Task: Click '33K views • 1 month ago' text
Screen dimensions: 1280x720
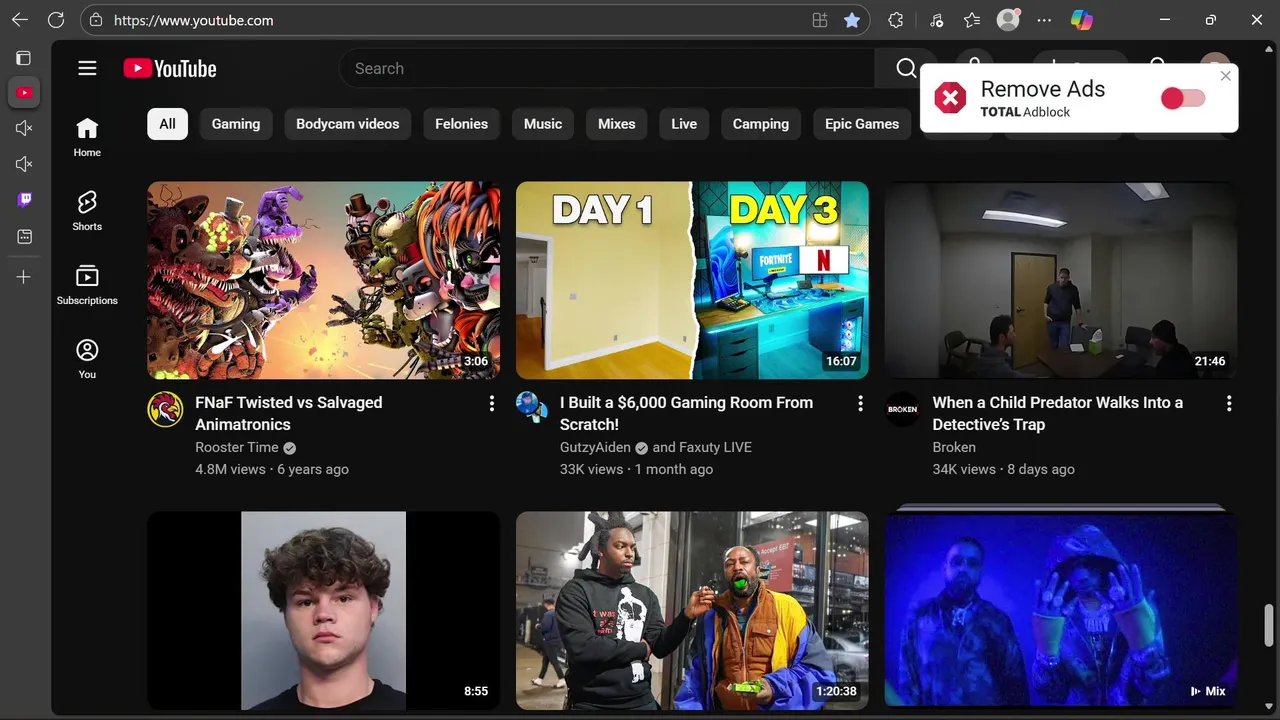Action: pyautogui.click(x=637, y=469)
